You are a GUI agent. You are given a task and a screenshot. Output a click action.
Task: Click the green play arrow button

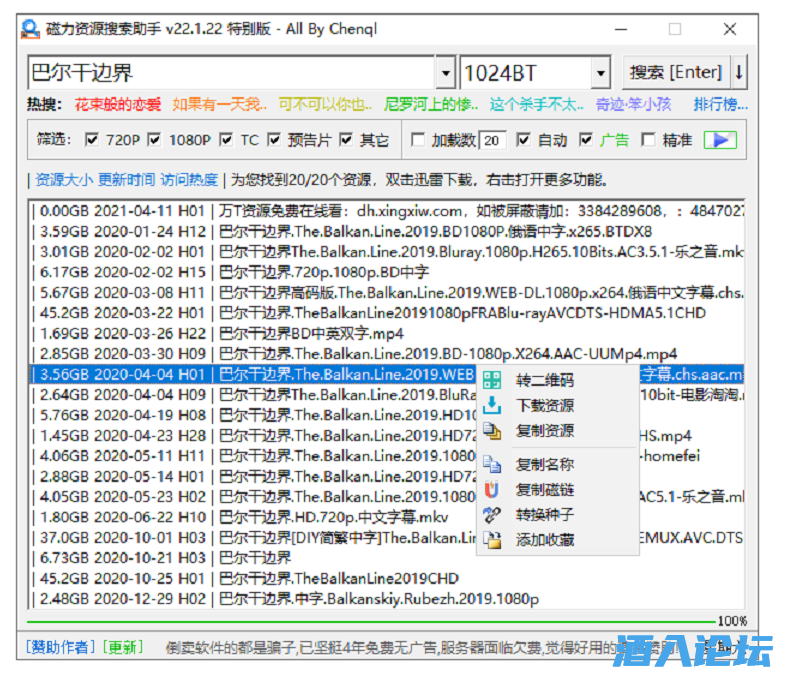pyautogui.click(x=720, y=140)
